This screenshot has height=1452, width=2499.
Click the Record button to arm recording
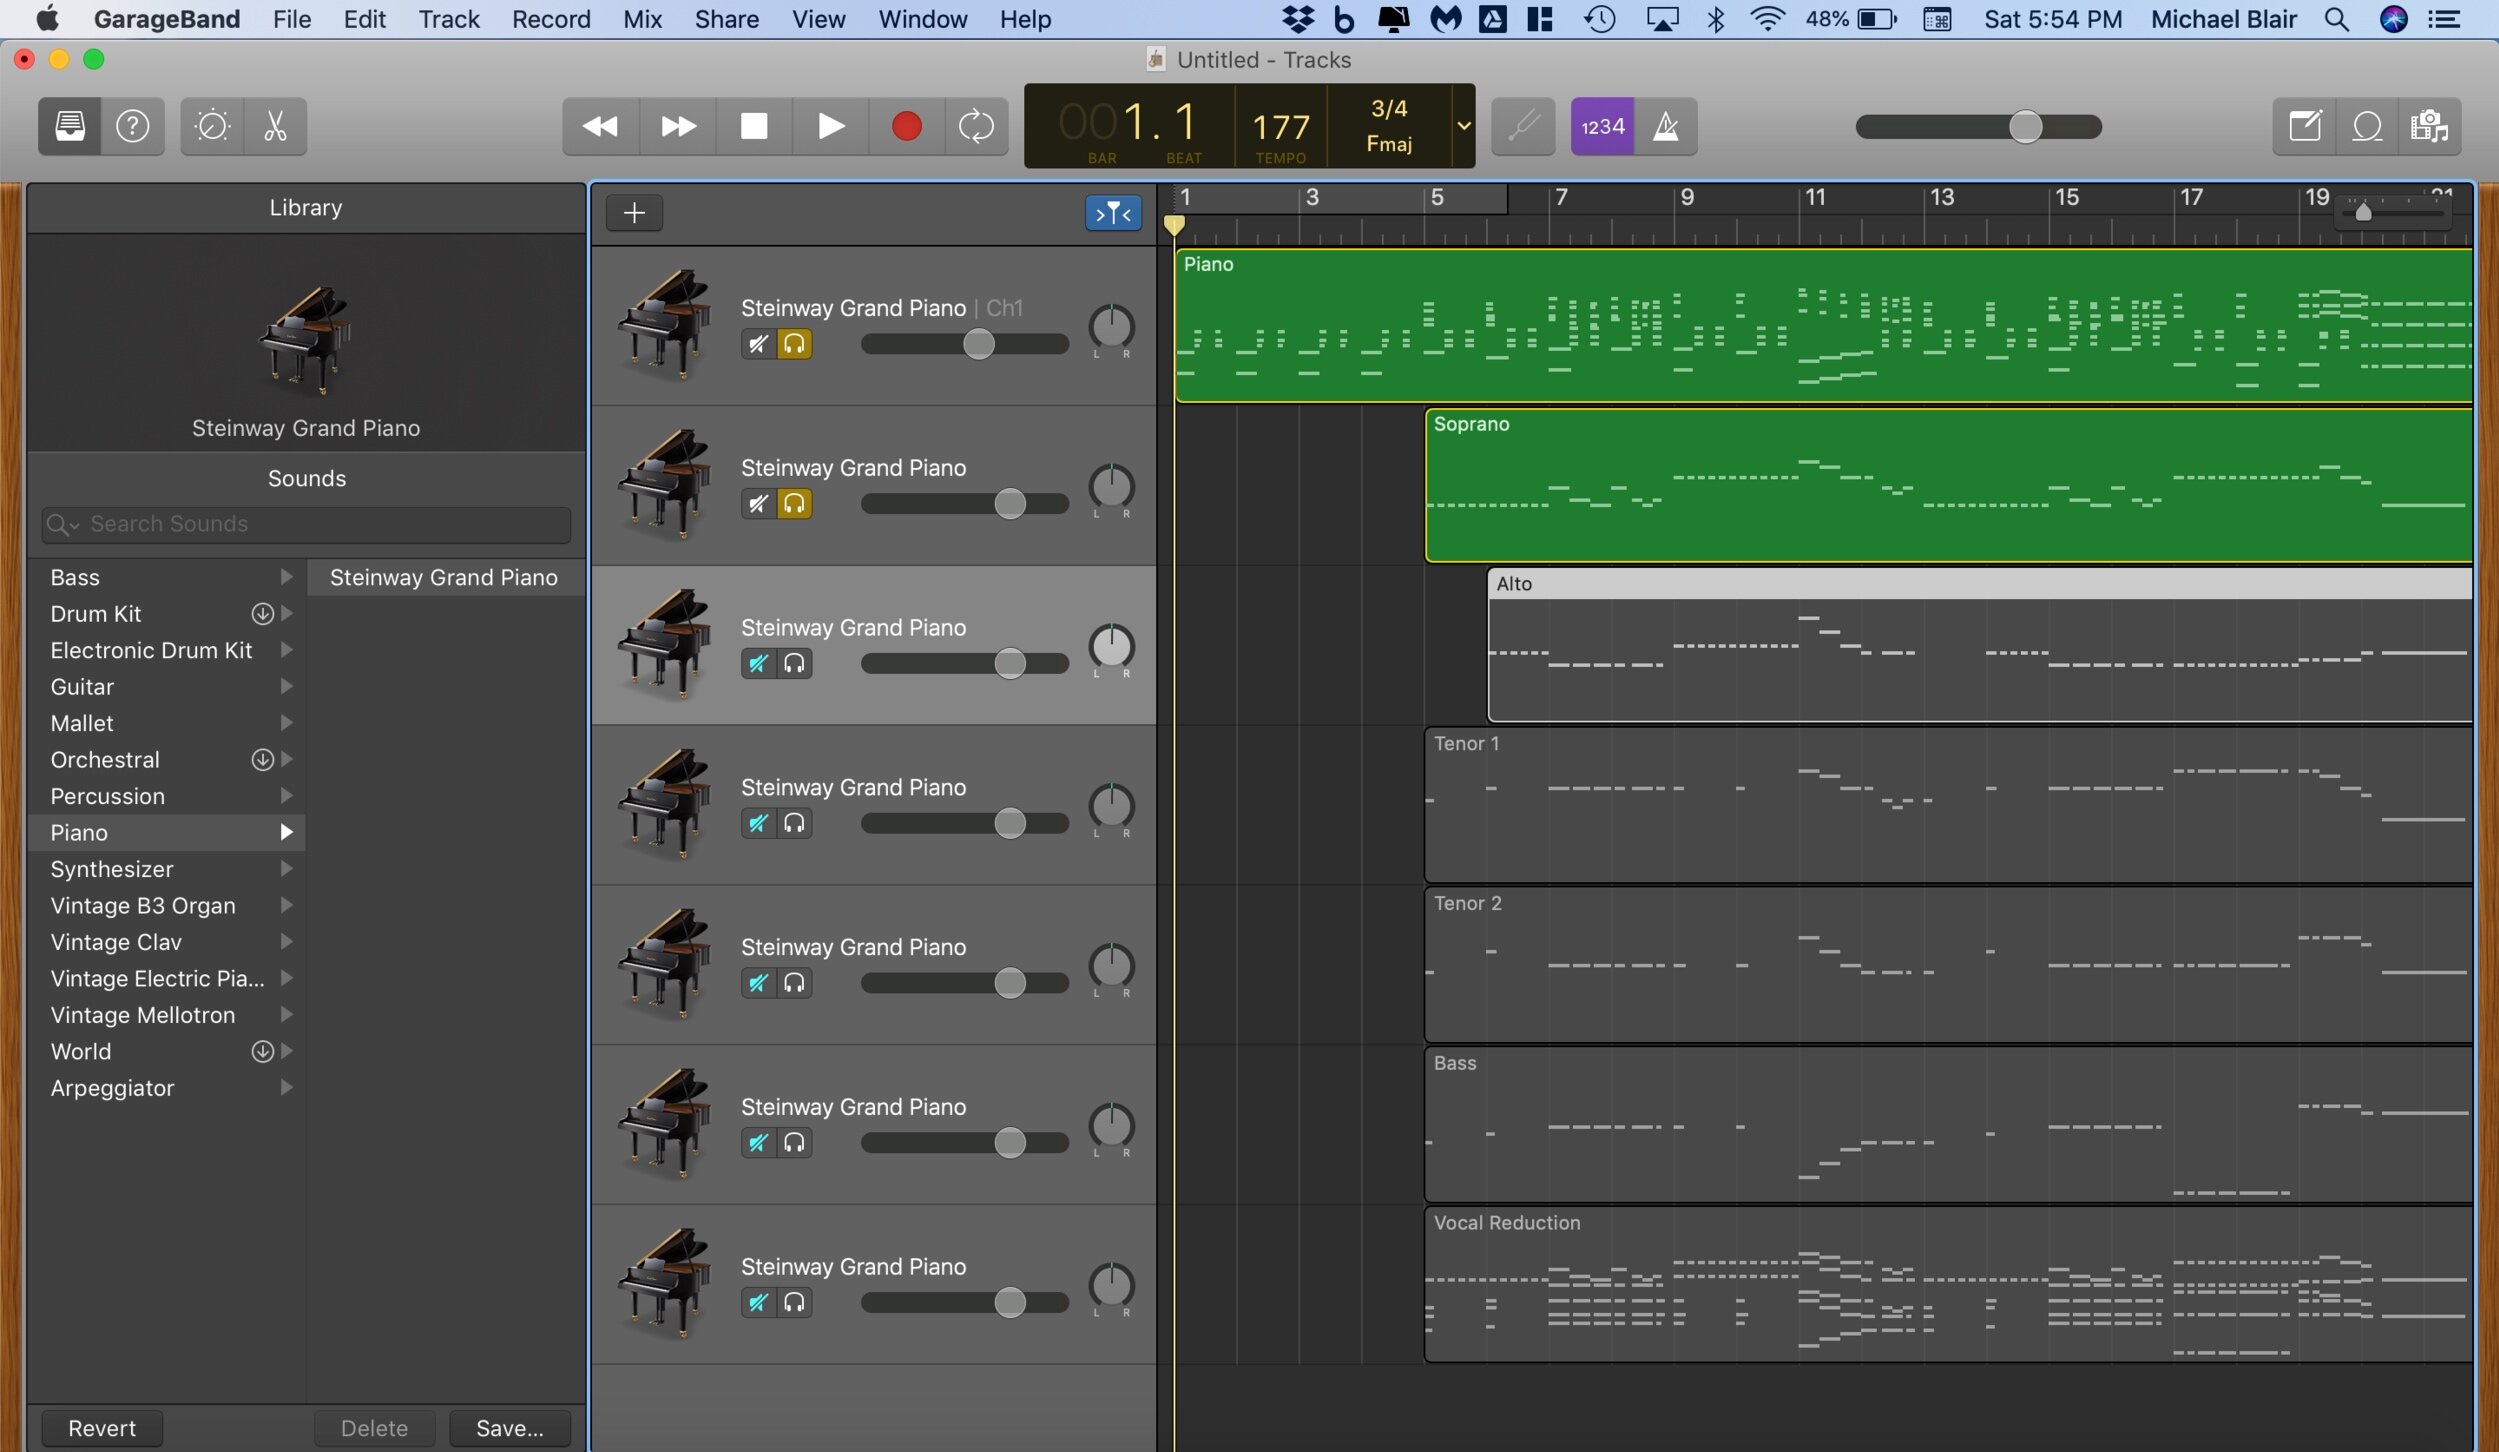coord(902,124)
